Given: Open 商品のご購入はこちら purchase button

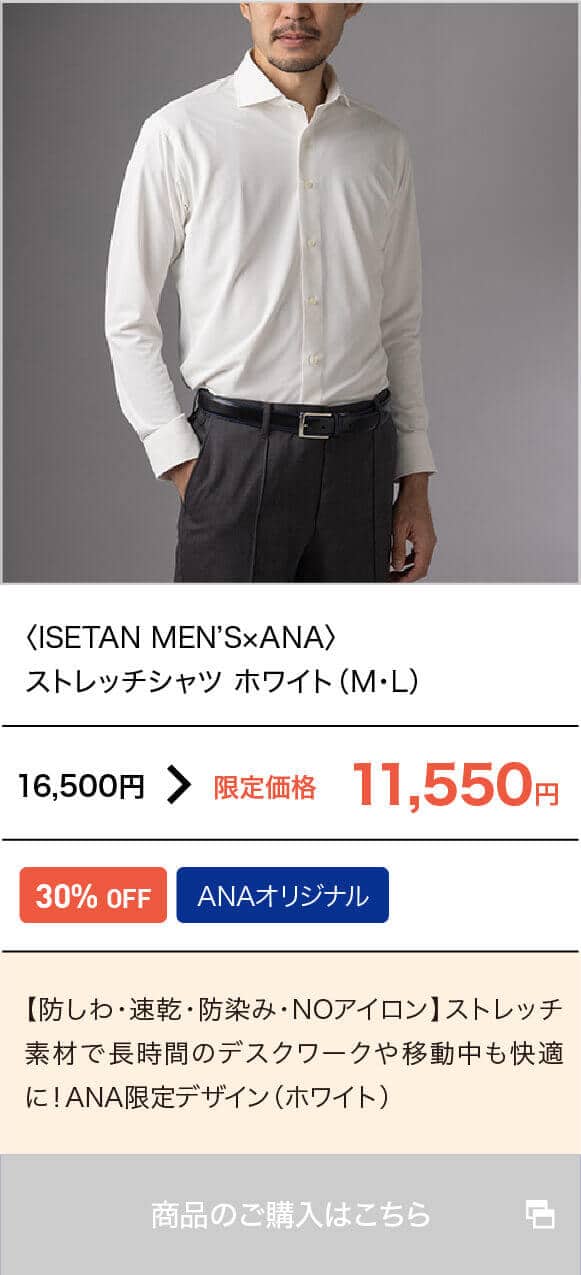Looking at the screenshot, I should [x=290, y=1214].
